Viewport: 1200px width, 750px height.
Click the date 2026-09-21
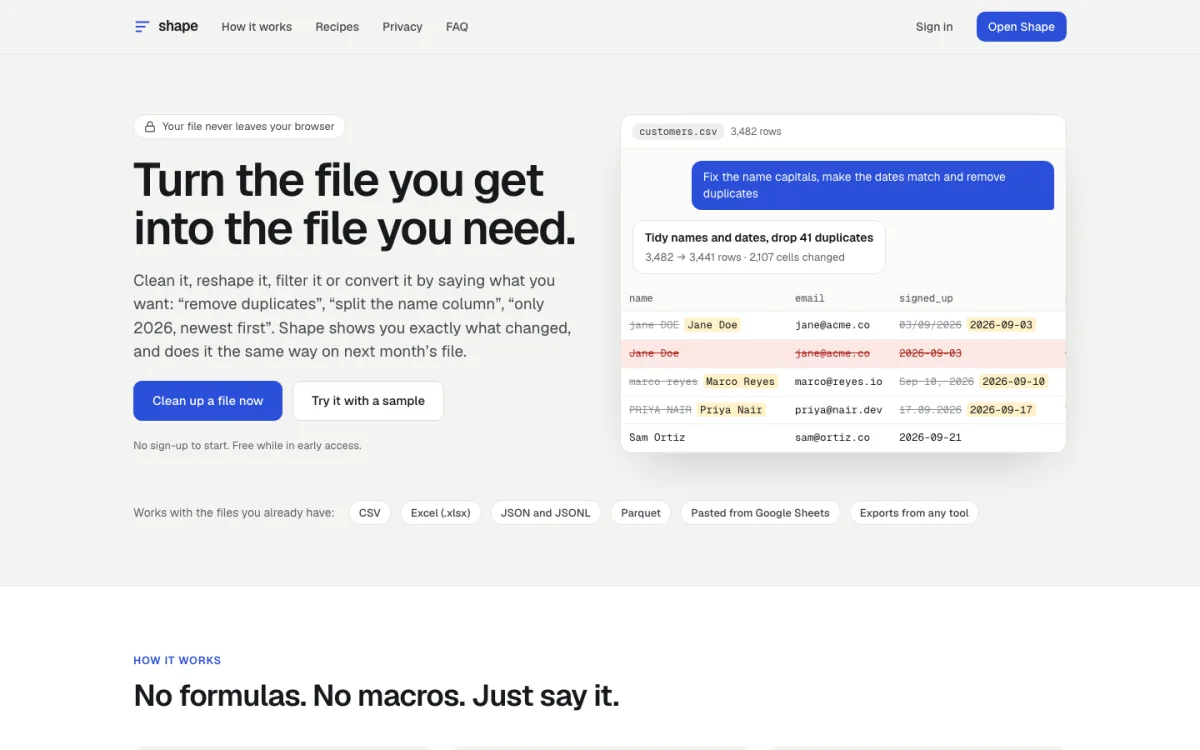coord(930,437)
